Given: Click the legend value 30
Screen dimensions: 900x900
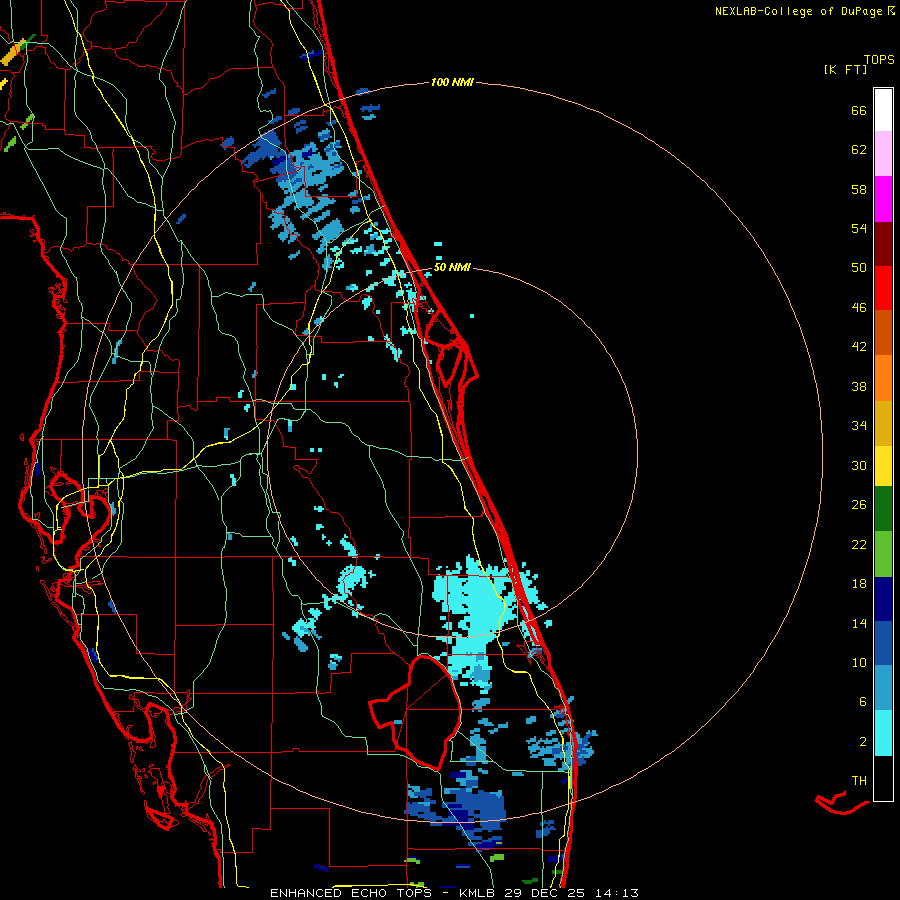Looking at the screenshot, I should pyautogui.click(x=859, y=465).
